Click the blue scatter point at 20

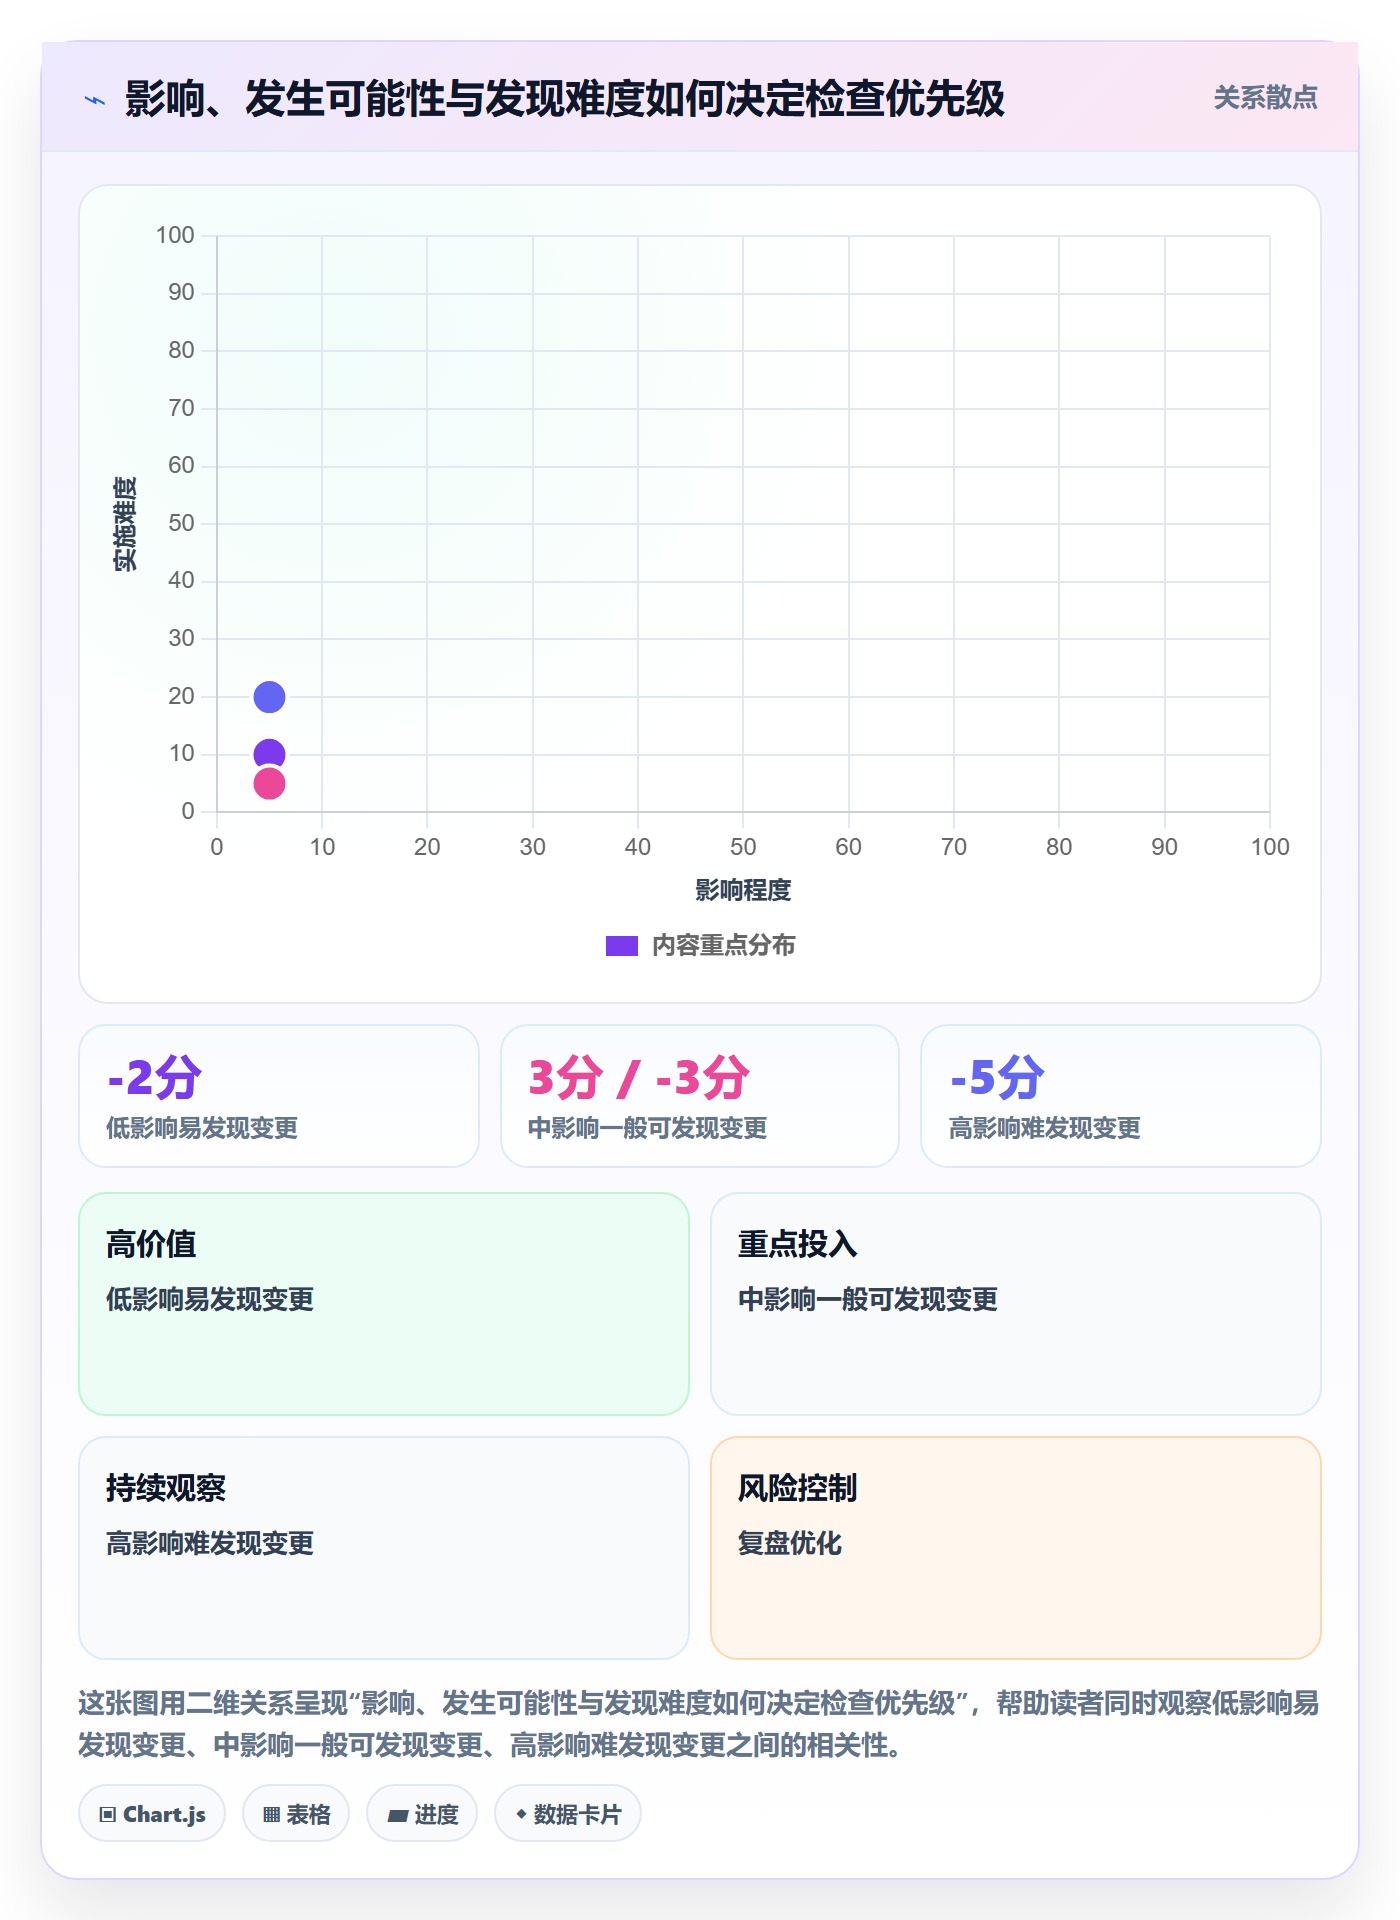269,697
